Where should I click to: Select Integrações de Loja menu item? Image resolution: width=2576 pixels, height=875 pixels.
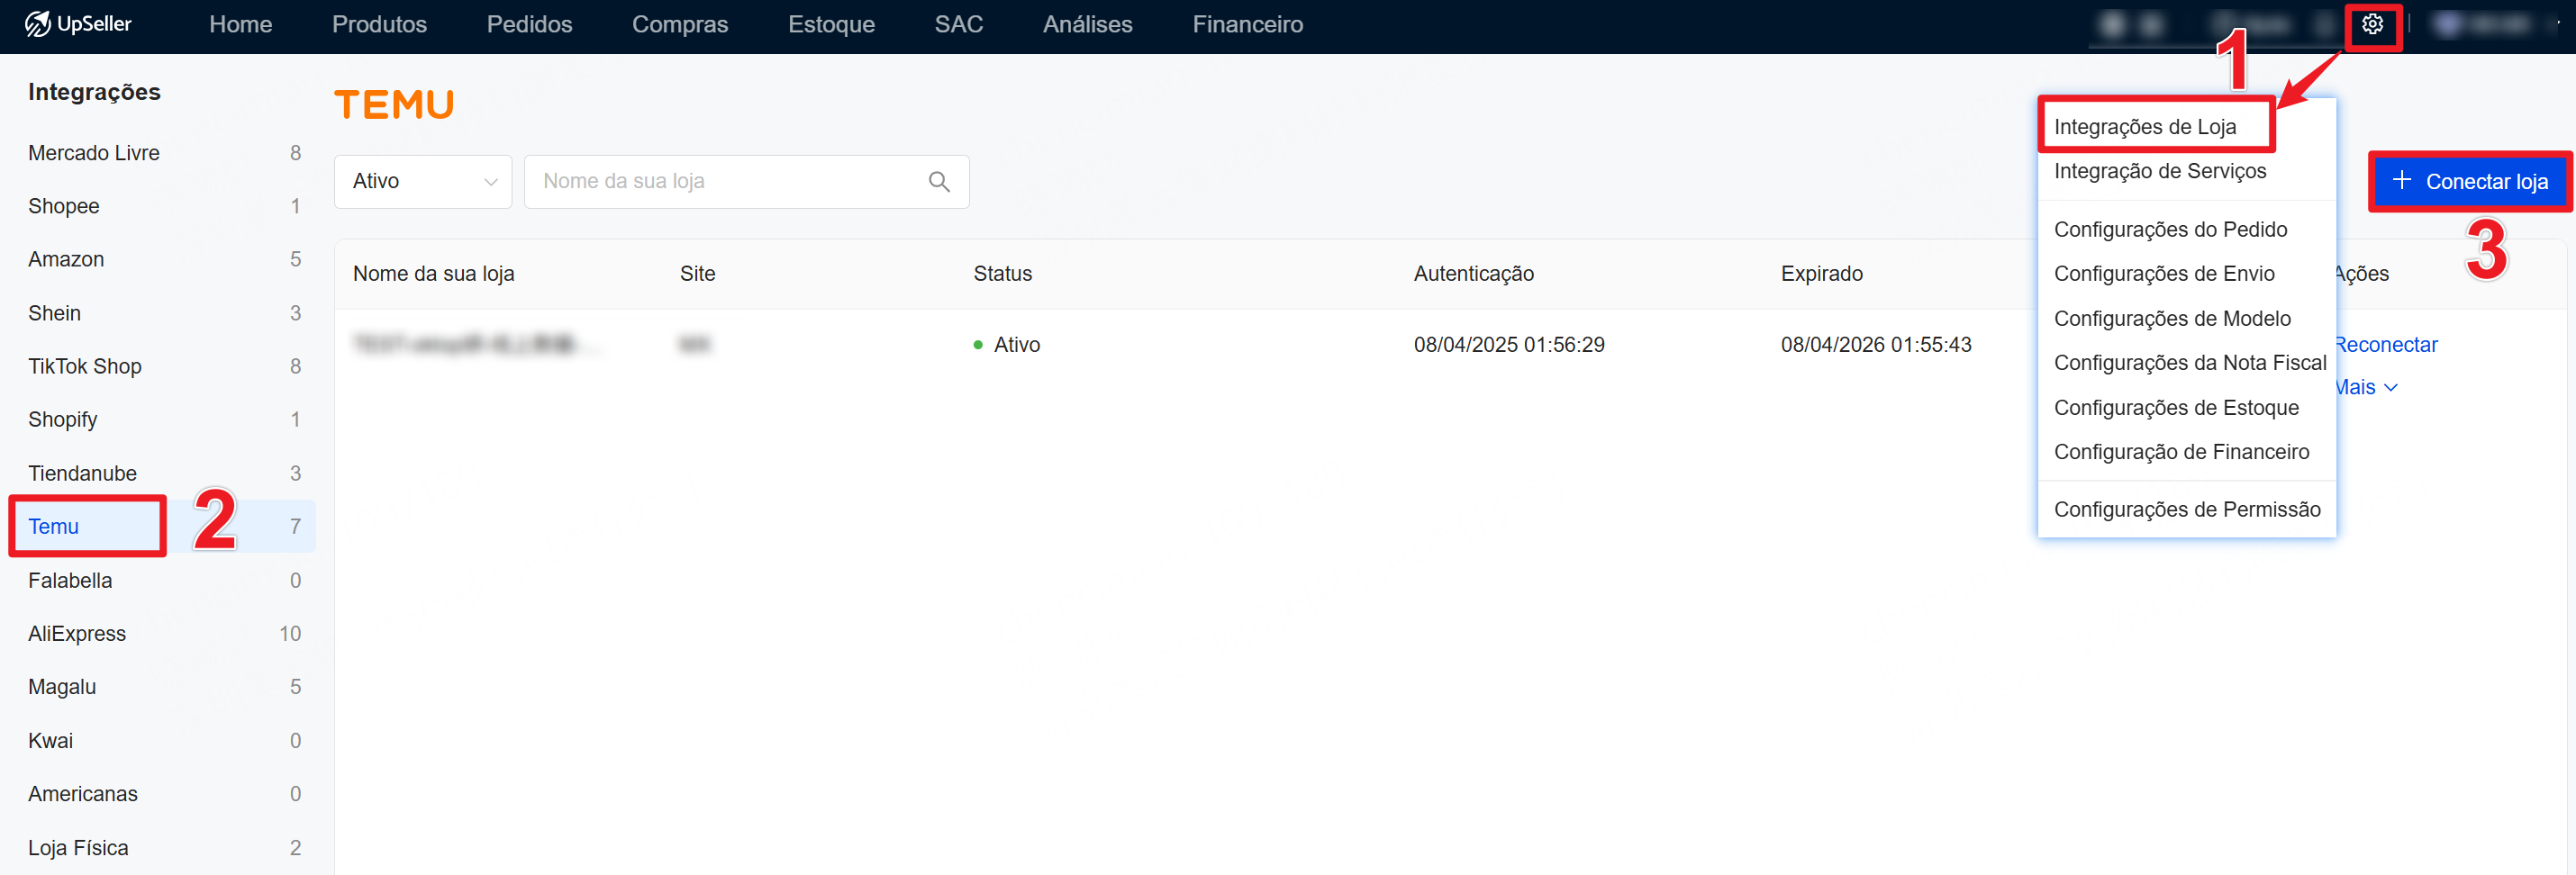pos(2144,127)
